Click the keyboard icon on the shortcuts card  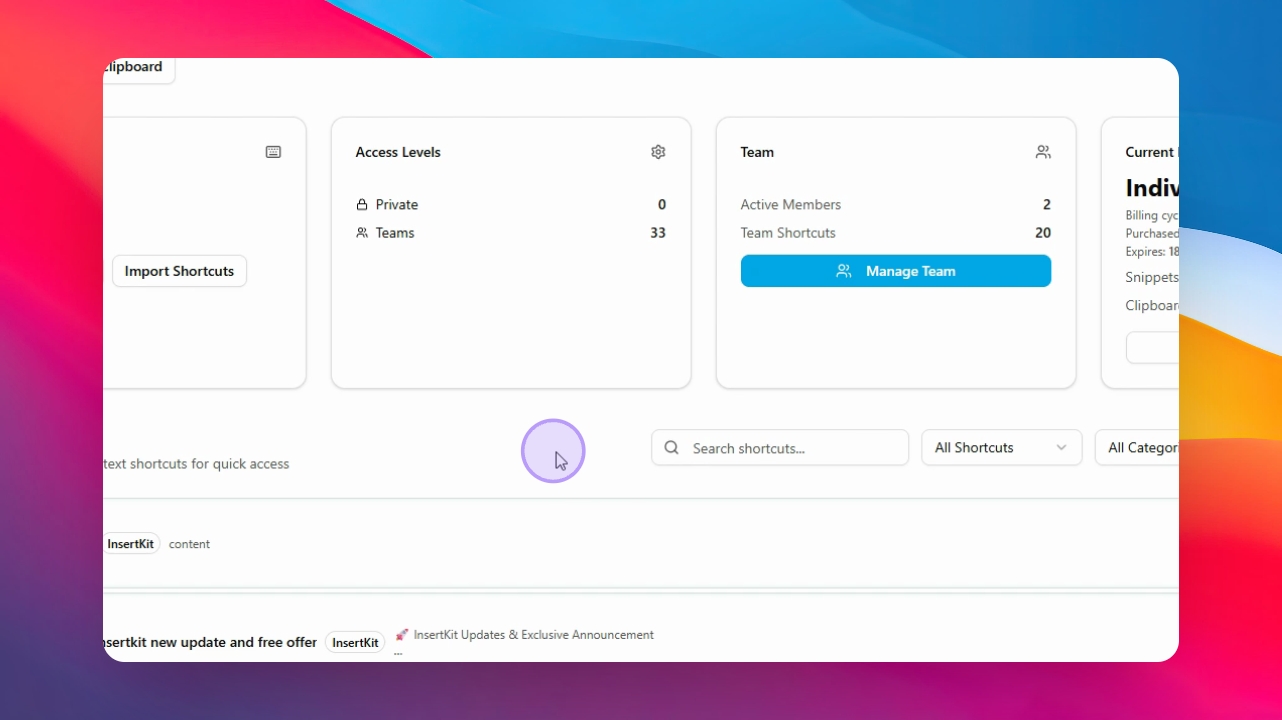click(x=273, y=152)
